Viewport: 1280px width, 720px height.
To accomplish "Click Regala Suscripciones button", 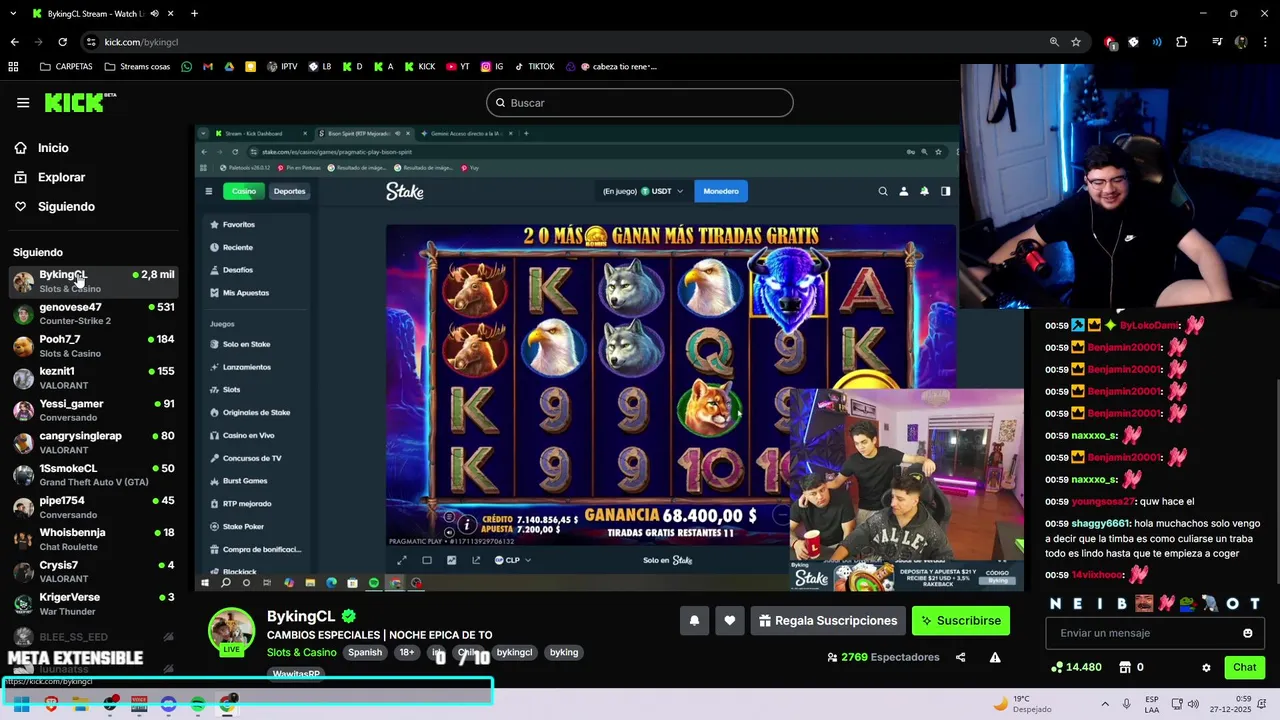I will (x=828, y=621).
